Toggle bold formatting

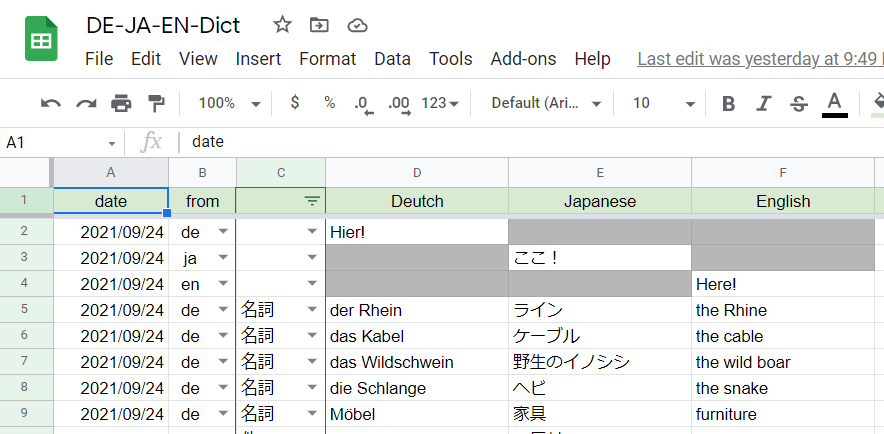728,104
